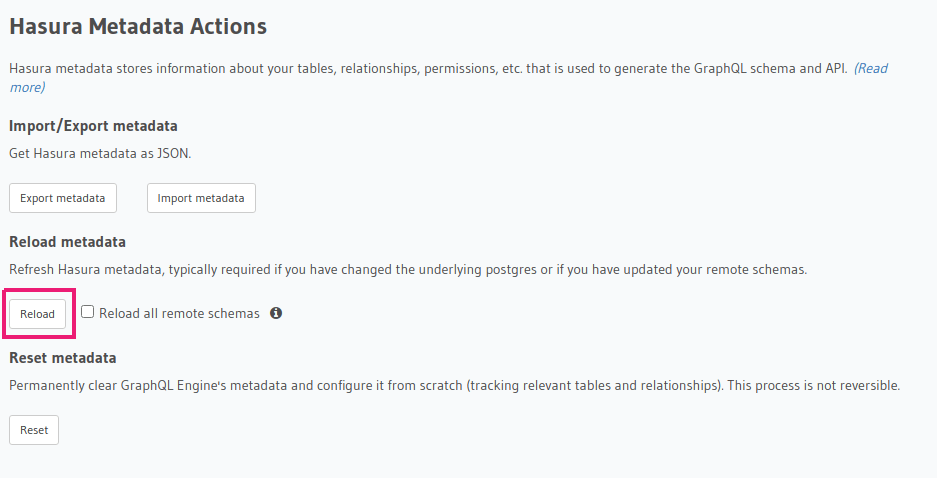Click the Reset metadata section heading
Screen dimensions: 937x478
62,358
